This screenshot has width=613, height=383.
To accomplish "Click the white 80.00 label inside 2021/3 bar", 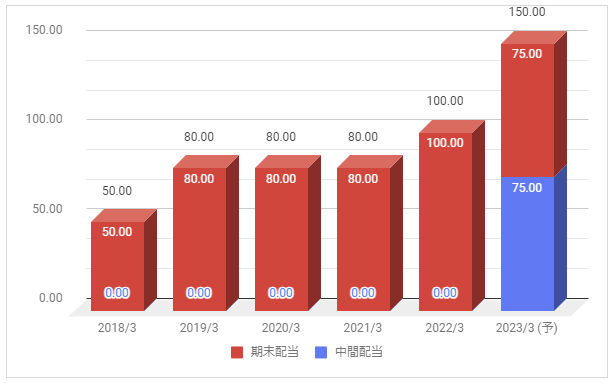I will 363,179.
